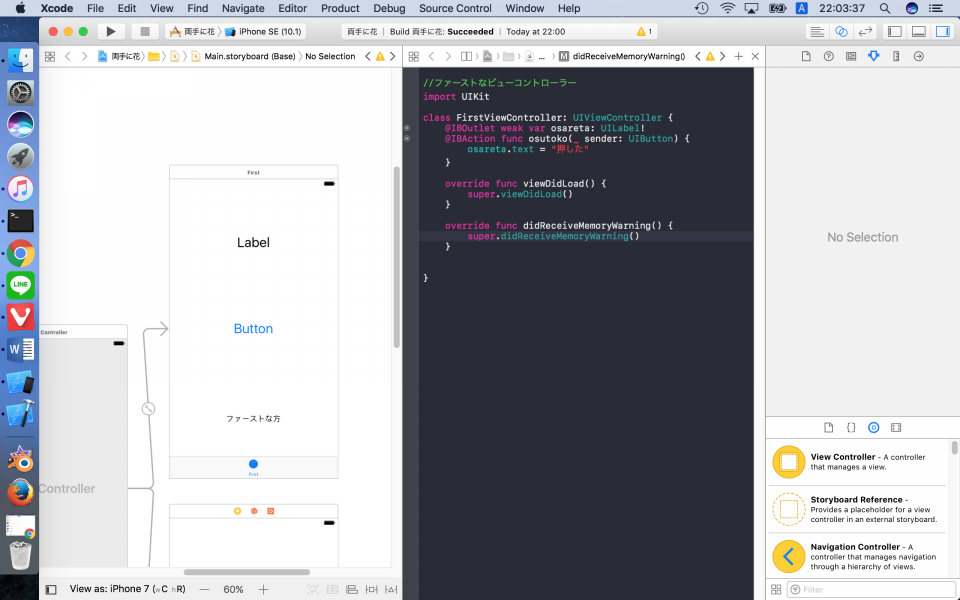The width and height of the screenshot is (960, 600).
Task: Open the Navigate menu
Action: point(243,8)
